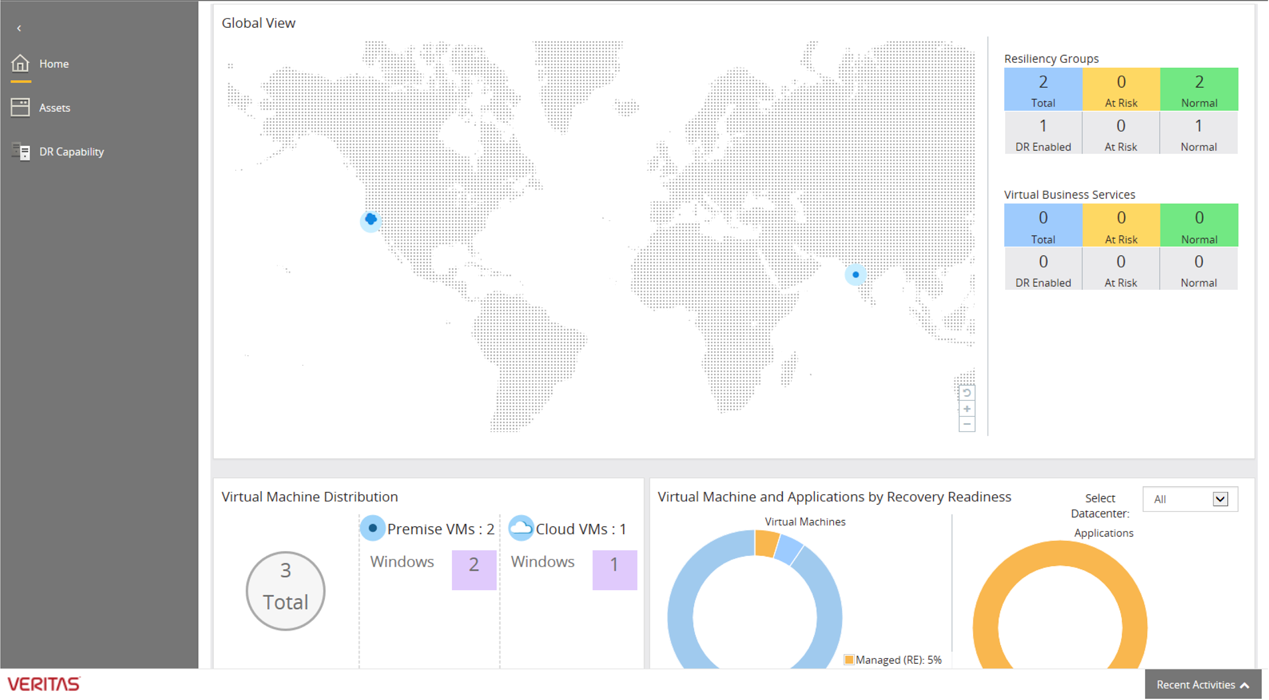Click the 3 Total virtual machines circle

286,590
